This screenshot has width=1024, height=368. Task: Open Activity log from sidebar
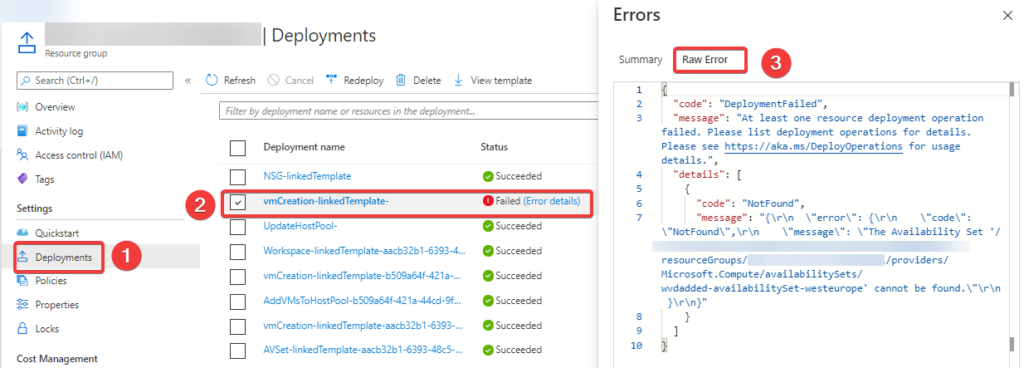pos(59,131)
